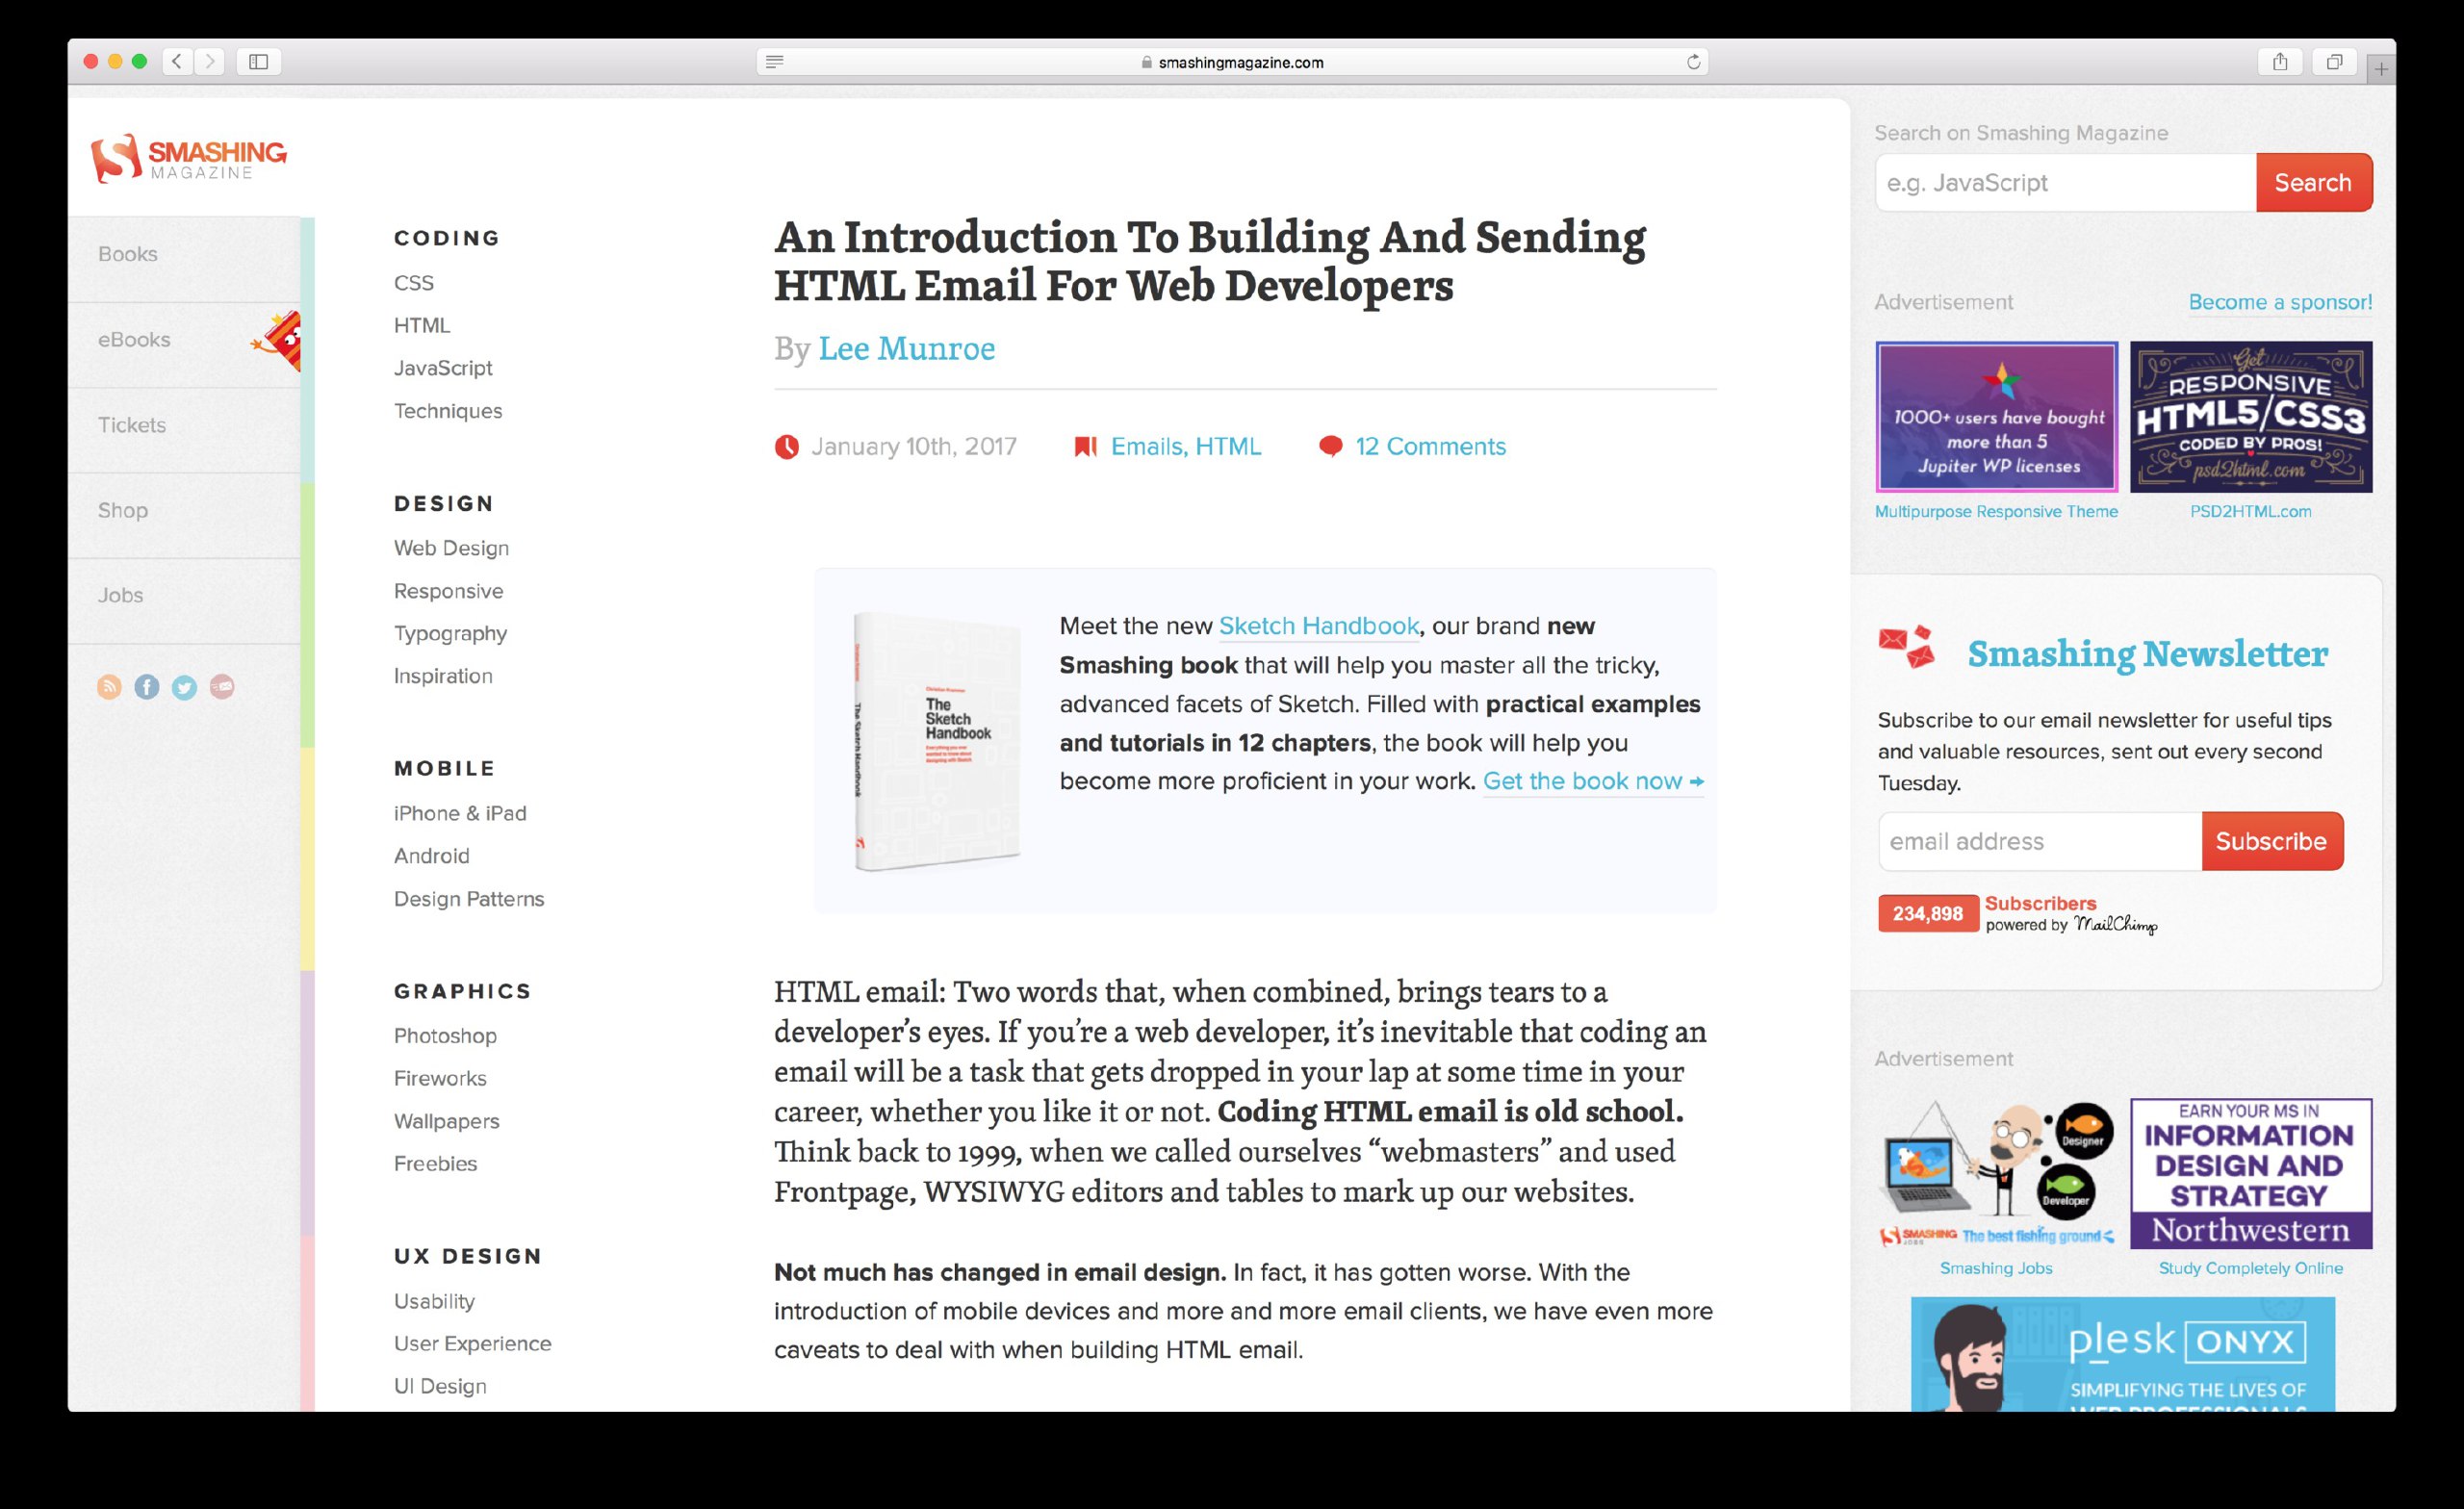Click the red bookmark tag icon
Screen dimensions: 2464x1509
pyautogui.click(x=1085, y=447)
